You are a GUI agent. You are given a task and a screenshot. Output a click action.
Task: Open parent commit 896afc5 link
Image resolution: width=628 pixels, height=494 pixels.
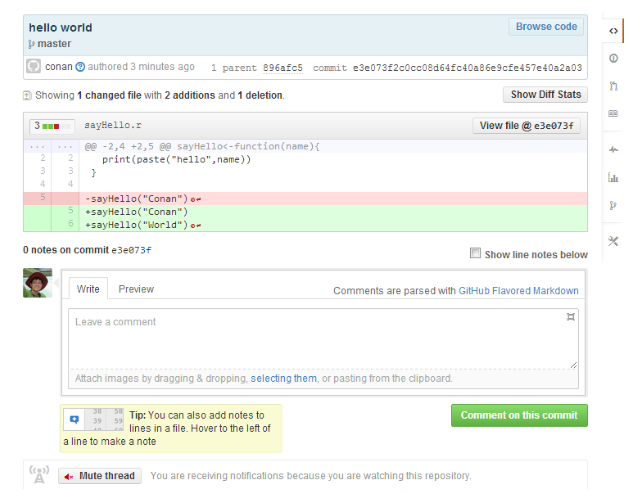point(282,68)
